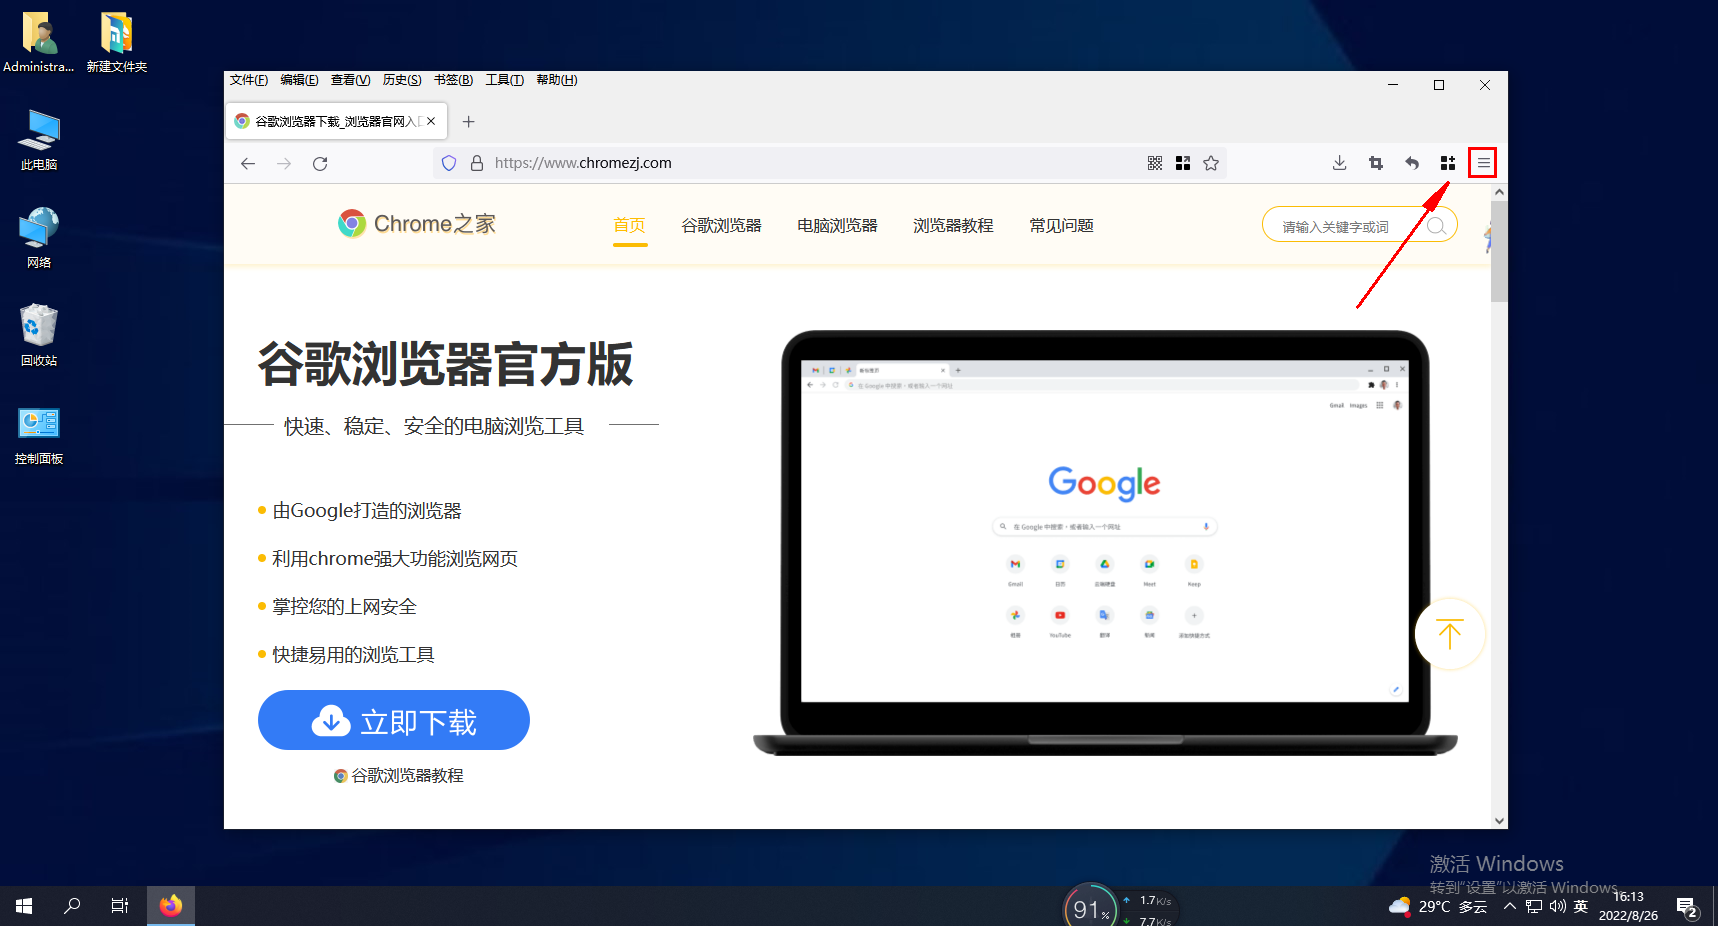Open 常见问题 navigation link

pyautogui.click(x=1061, y=226)
